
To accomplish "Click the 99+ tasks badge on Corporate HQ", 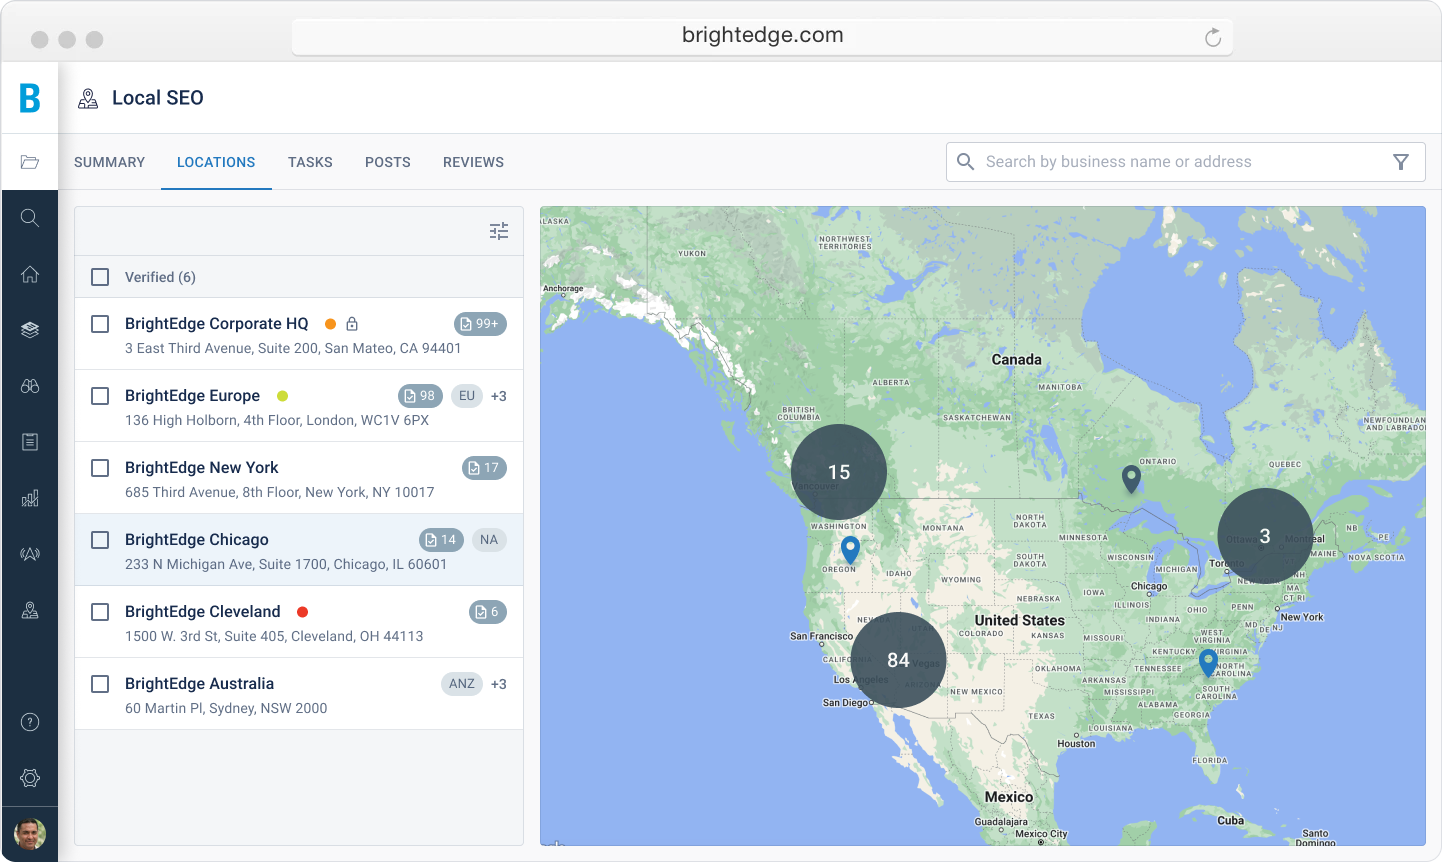I will (x=480, y=324).
